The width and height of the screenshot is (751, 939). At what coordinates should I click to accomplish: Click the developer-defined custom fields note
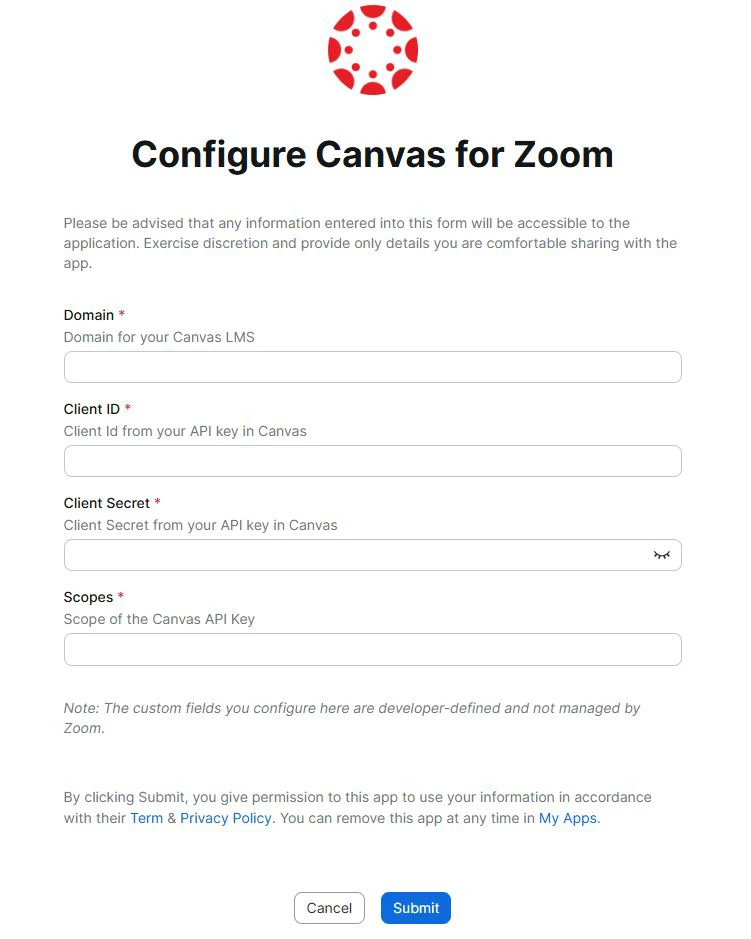click(x=352, y=718)
